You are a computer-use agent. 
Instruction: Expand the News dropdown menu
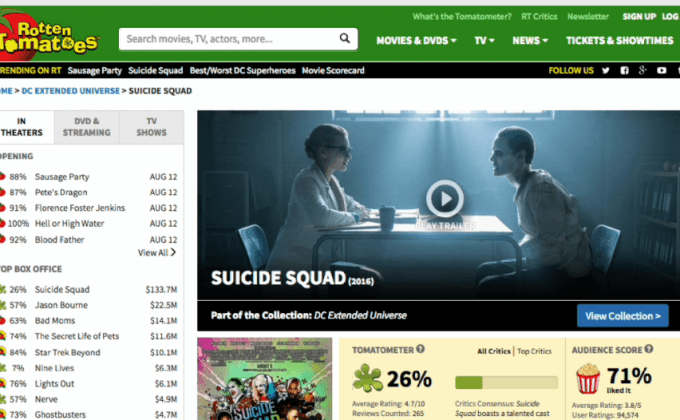click(x=530, y=41)
